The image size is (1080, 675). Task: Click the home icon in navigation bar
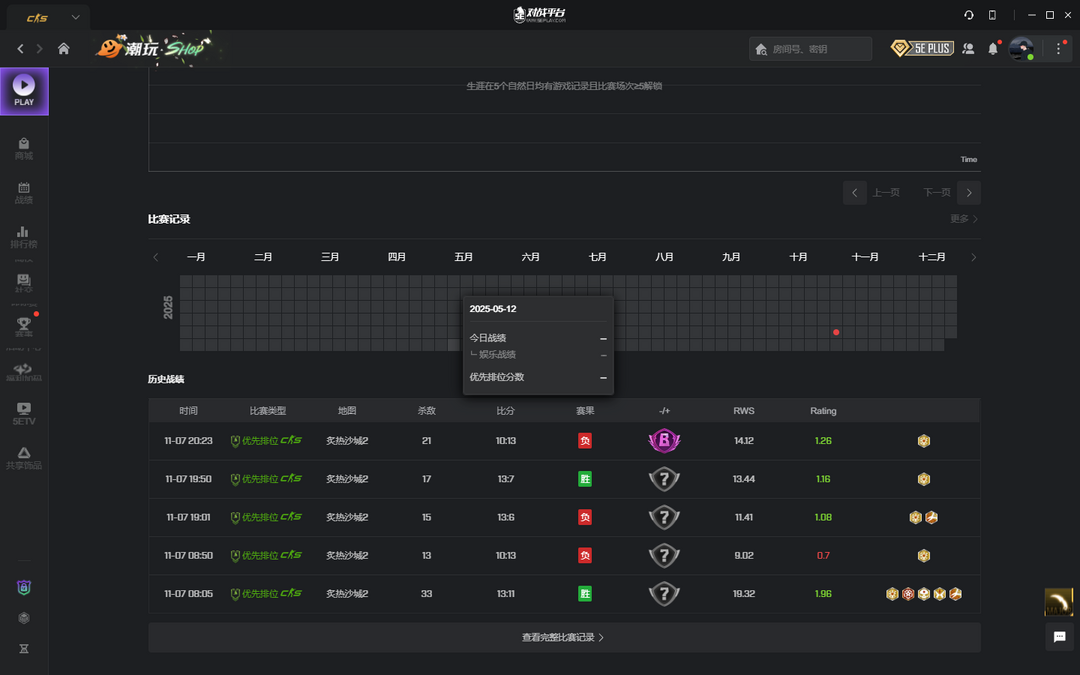tap(64, 48)
